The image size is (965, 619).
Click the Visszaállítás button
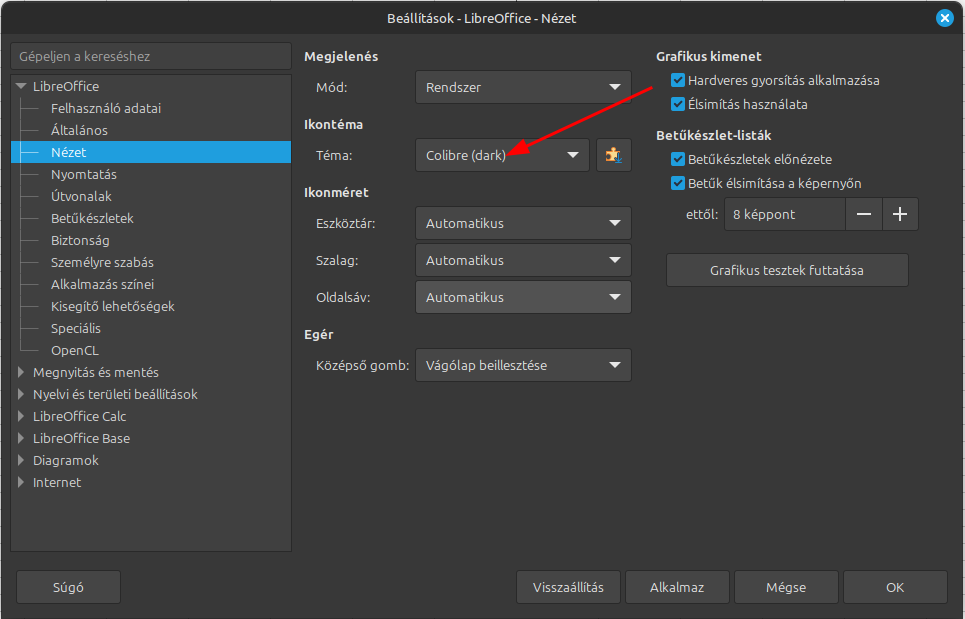569,588
